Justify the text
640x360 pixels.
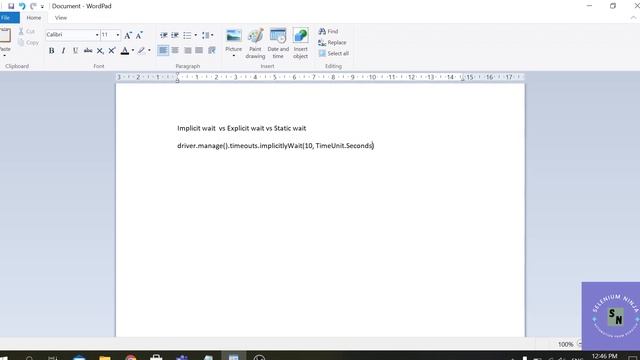[x=199, y=50]
